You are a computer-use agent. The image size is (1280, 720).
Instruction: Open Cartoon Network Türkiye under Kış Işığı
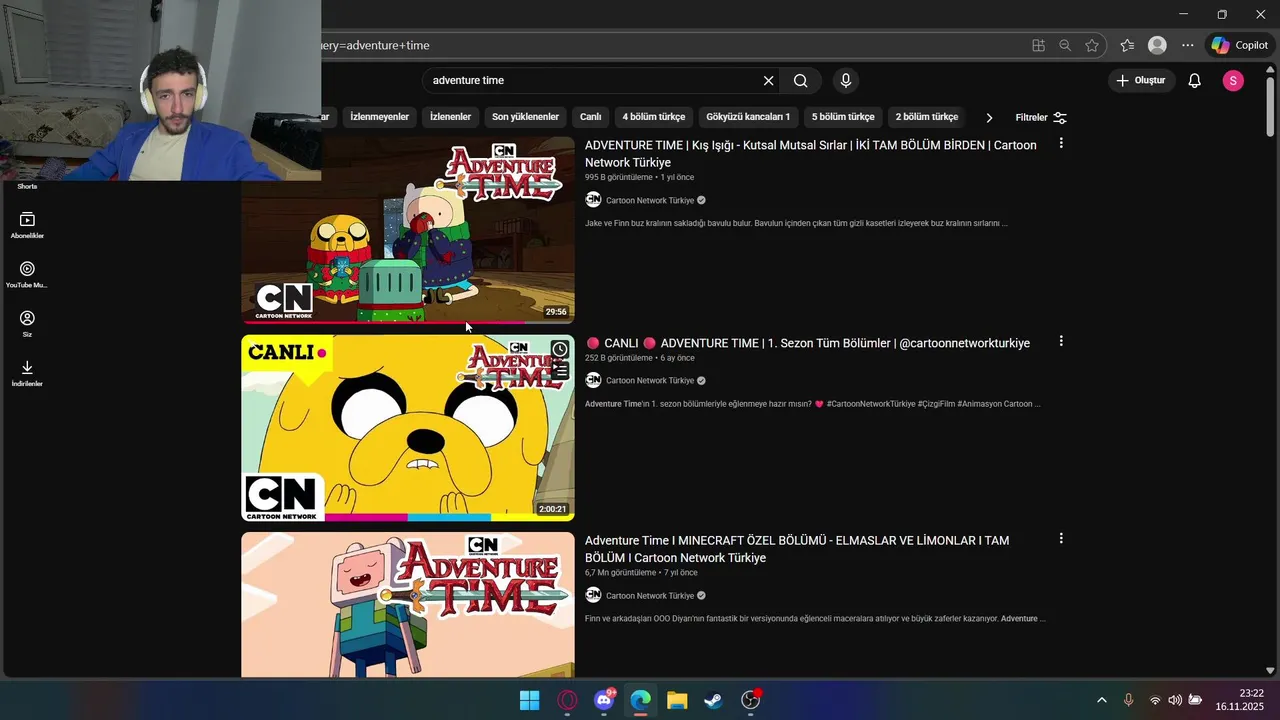tap(650, 200)
